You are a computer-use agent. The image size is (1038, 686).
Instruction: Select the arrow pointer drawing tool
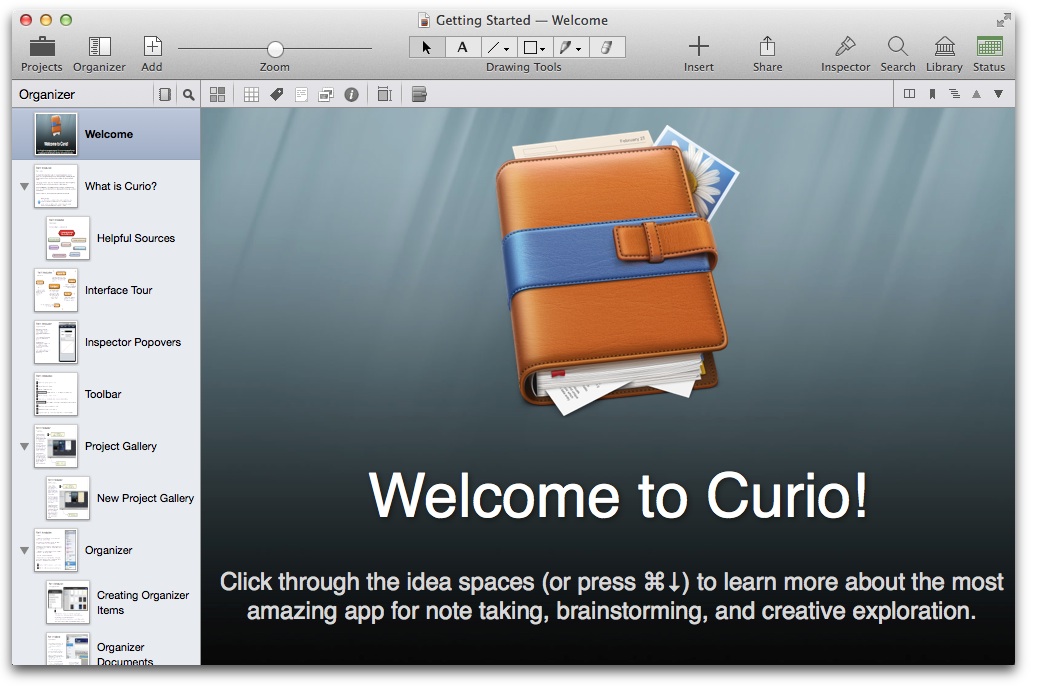[427, 48]
